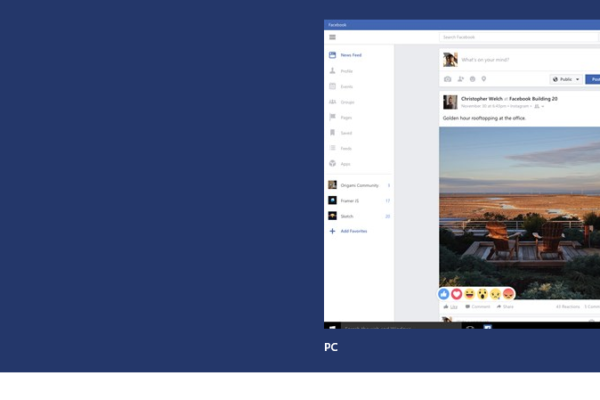Click the Facebook taskbar icon
Screen dimensions: 600x400
coord(488,327)
